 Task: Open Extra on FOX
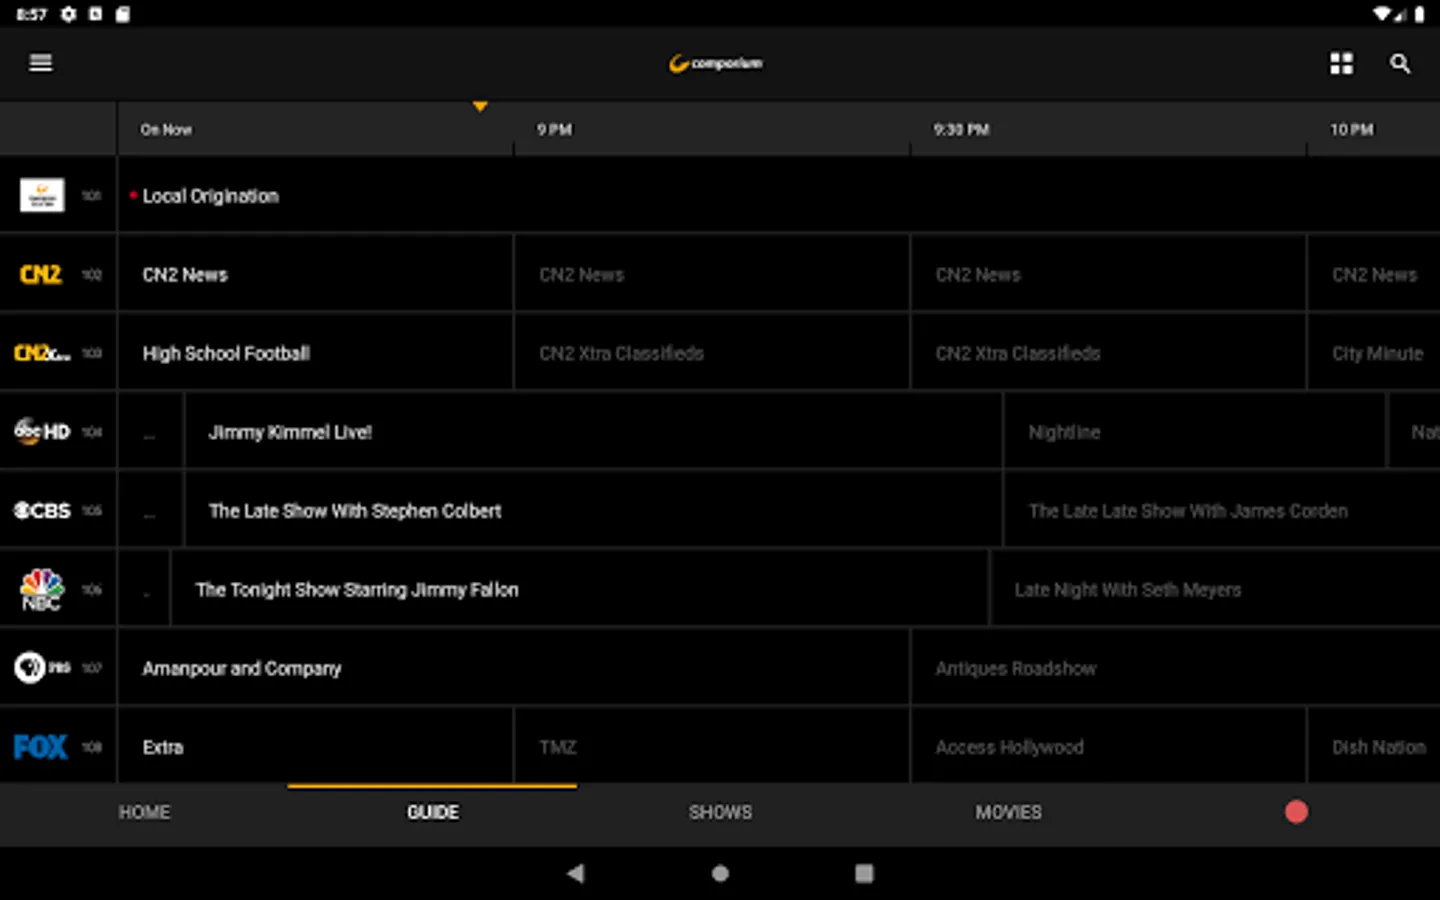(x=316, y=747)
